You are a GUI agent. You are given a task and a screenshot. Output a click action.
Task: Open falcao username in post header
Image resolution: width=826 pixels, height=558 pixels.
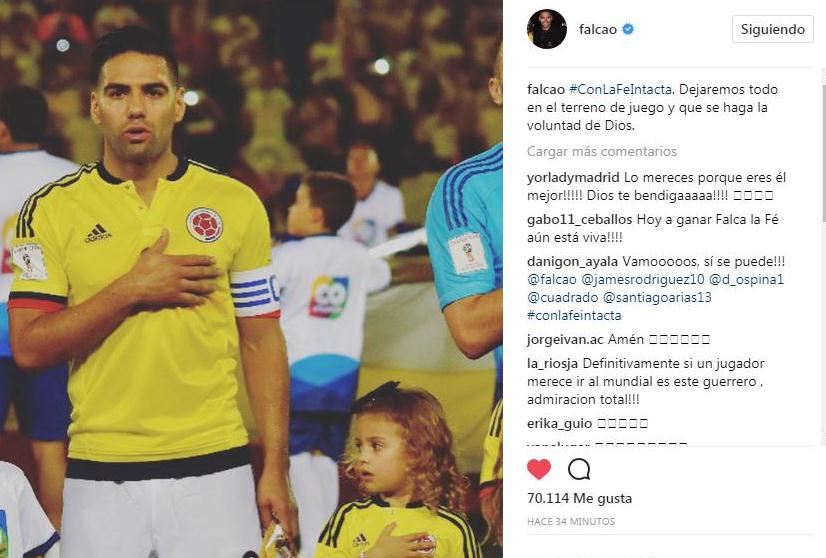598,29
